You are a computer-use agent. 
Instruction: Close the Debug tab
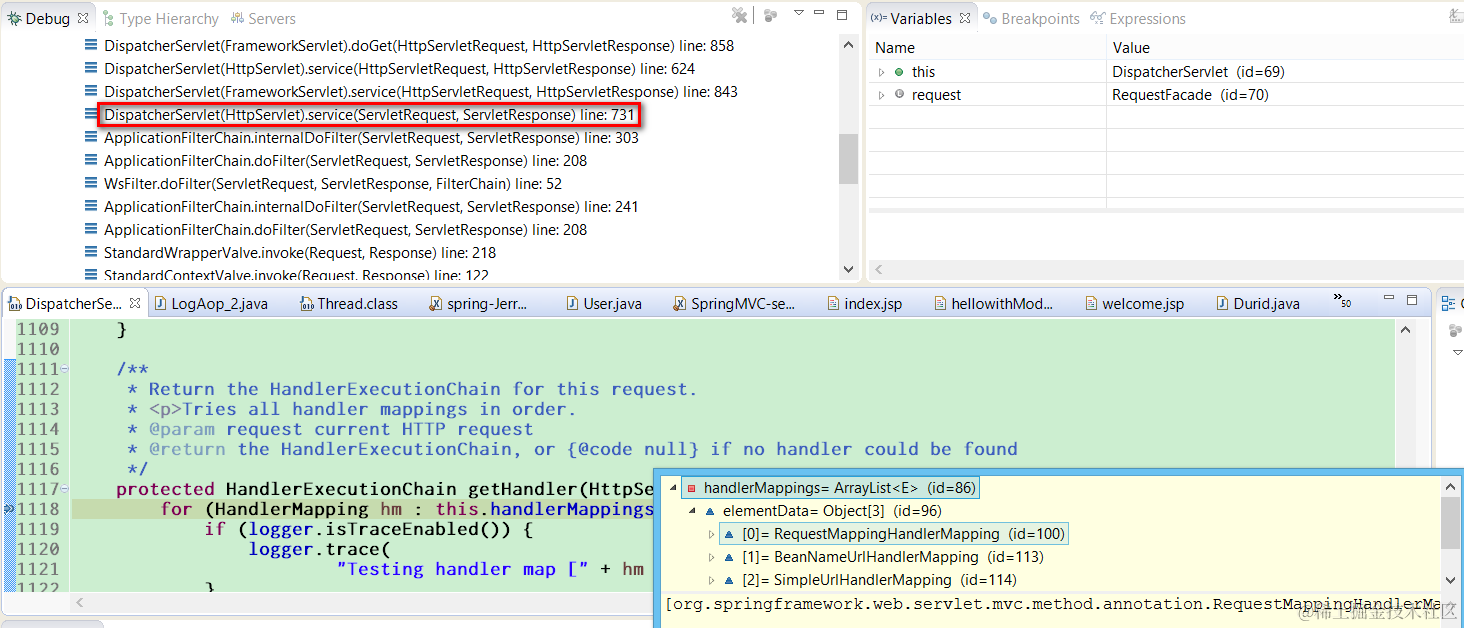click(x=83, y=18)
